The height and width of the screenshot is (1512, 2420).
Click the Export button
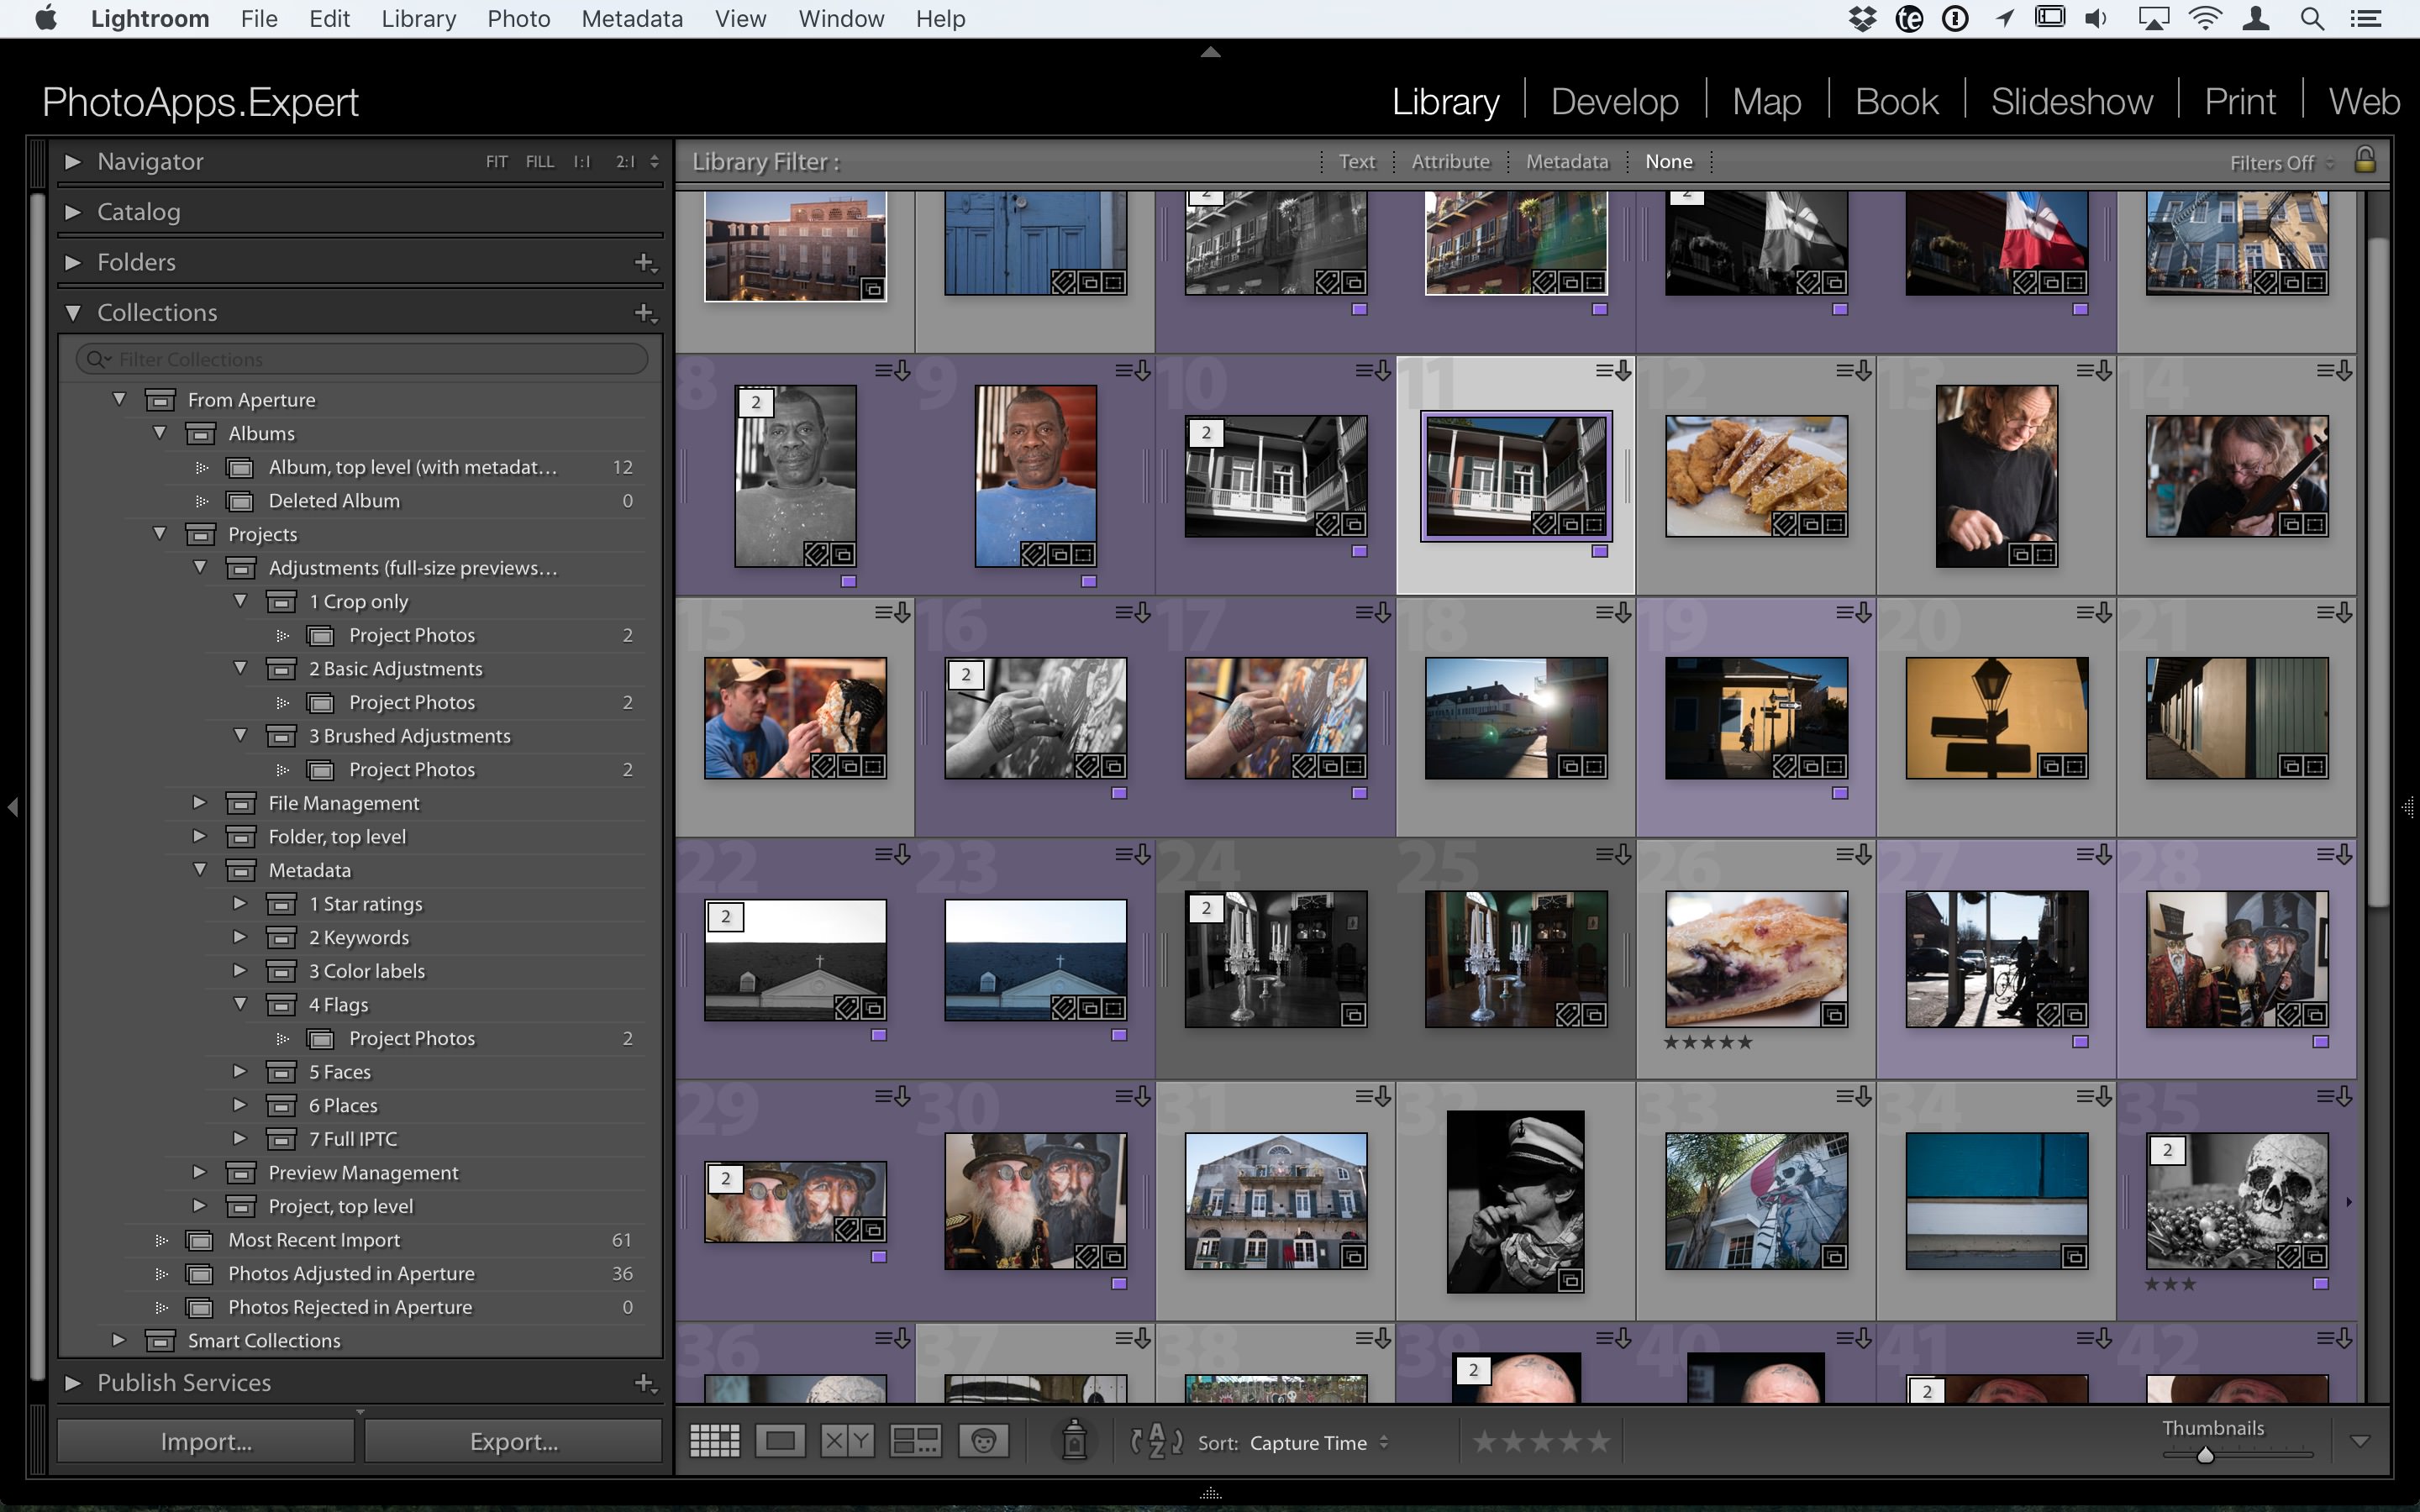513,1442
